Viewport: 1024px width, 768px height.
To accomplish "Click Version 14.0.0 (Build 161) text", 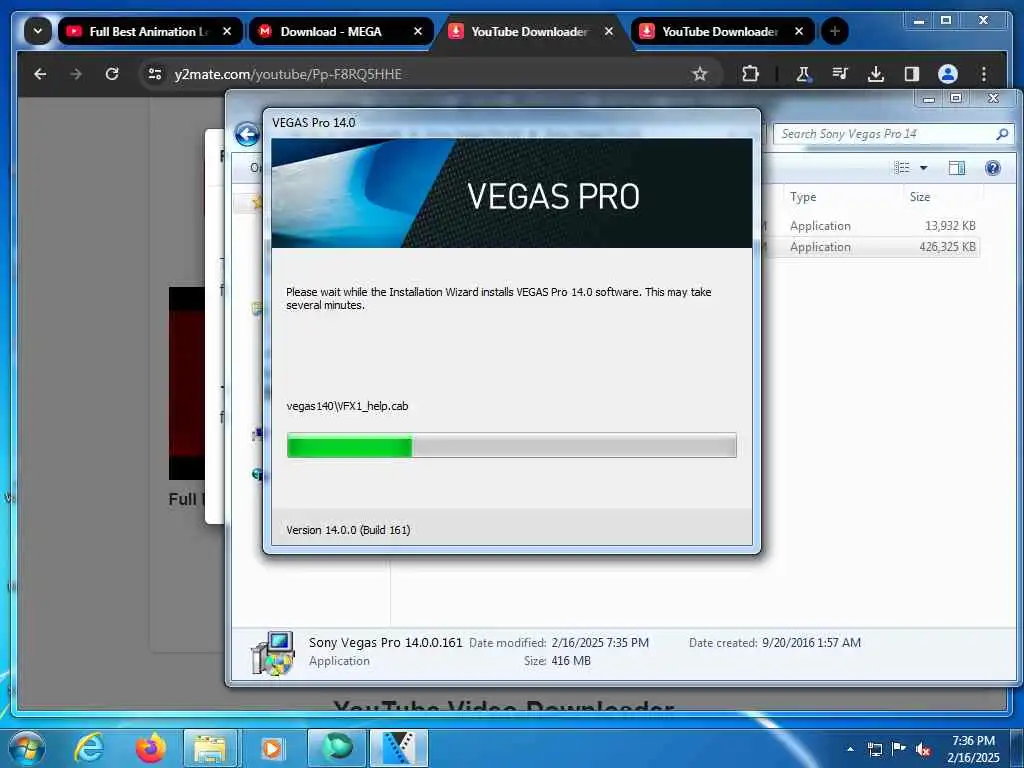I will (348, 530).
